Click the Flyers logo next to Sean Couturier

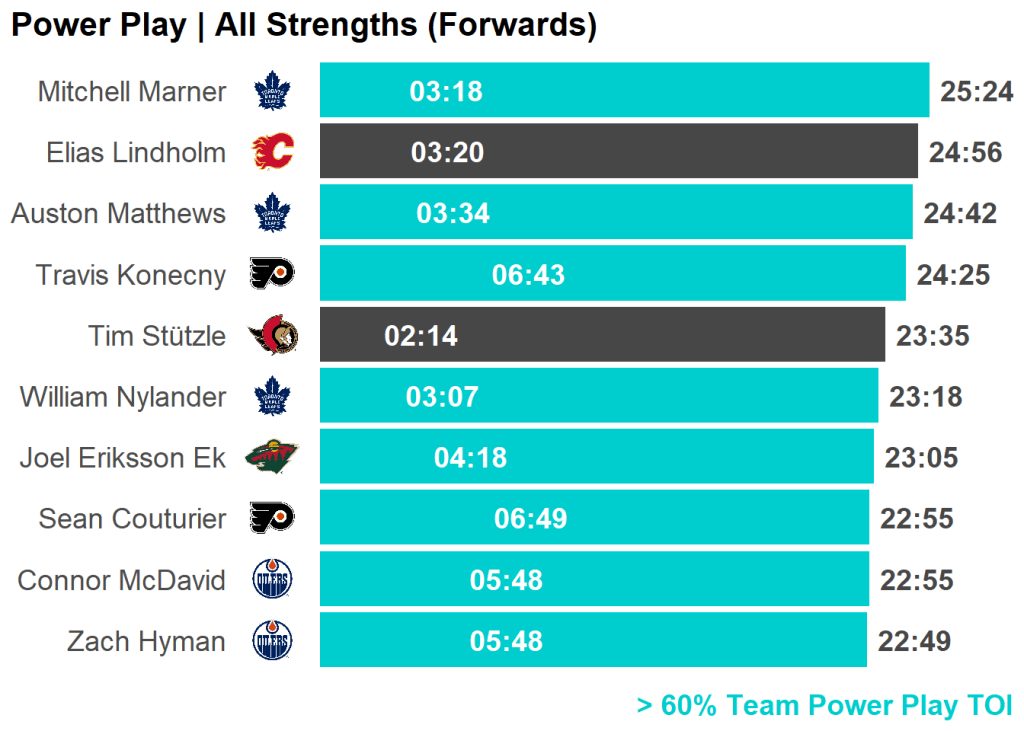pos(272,519)
